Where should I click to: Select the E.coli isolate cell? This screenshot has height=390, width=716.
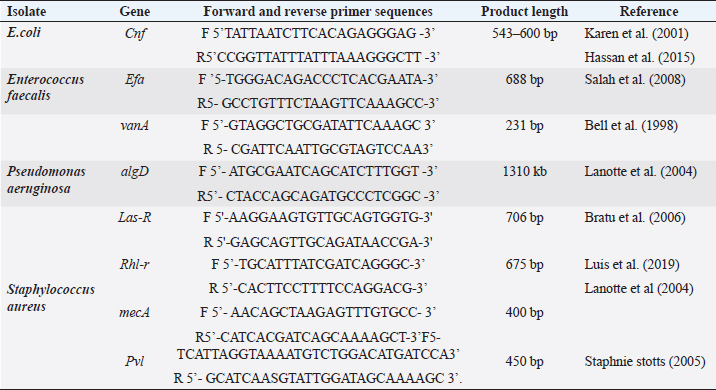(x=24, y=33)
